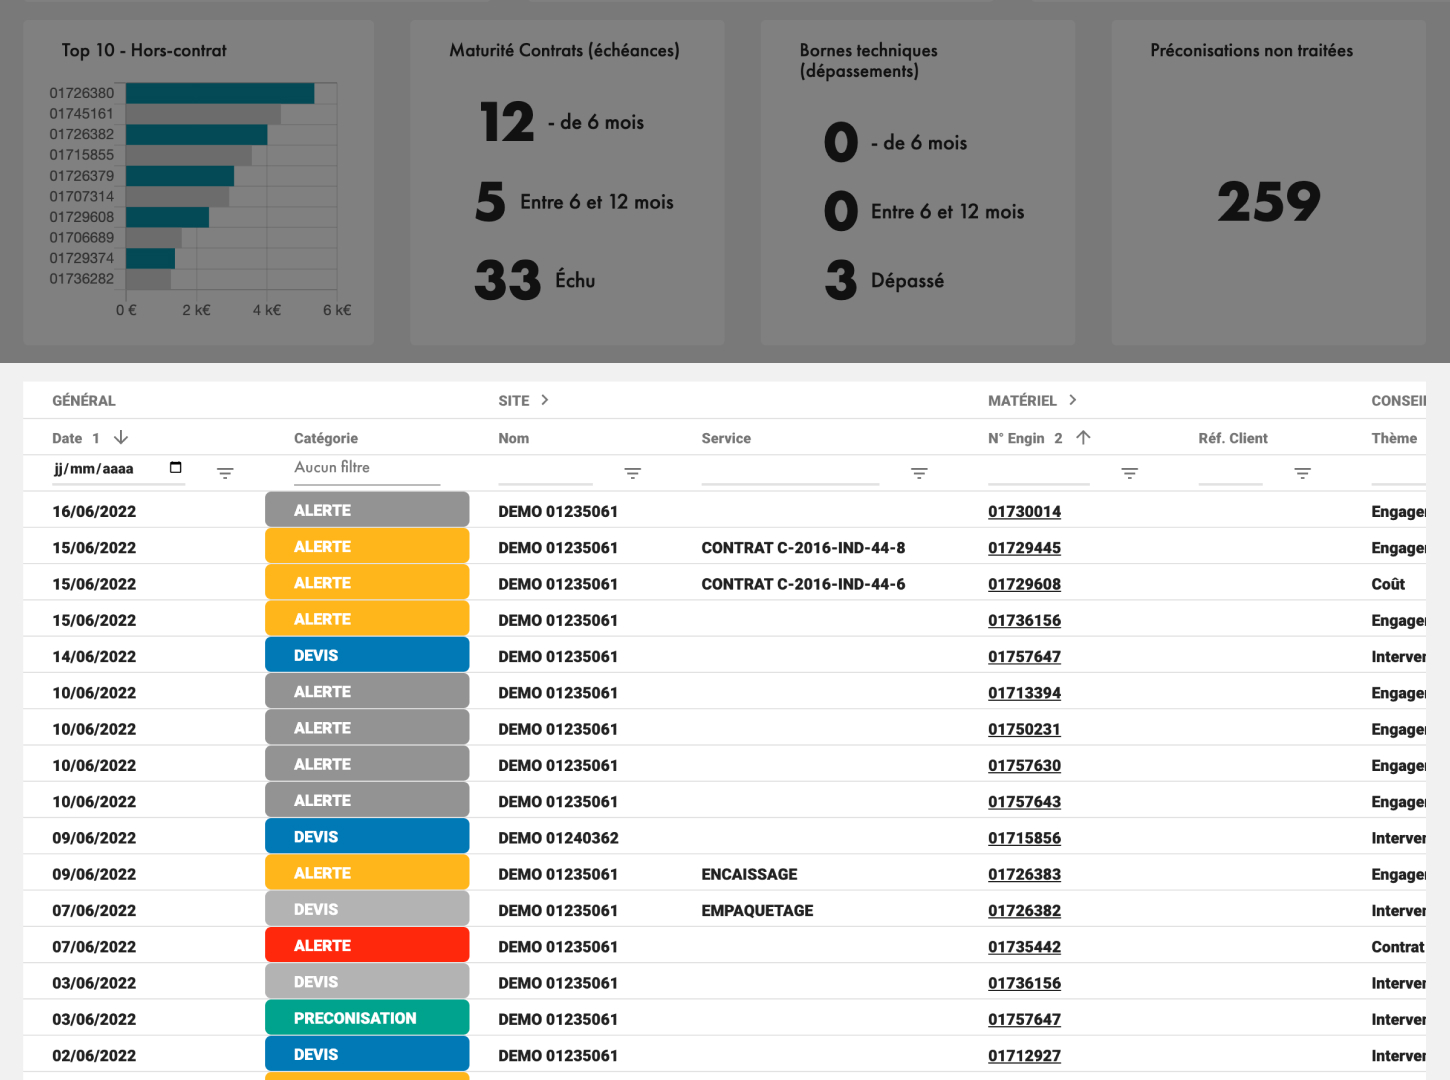Click the blue DEVIS badge dated 14/06/2022

click(x=367, y=656)
